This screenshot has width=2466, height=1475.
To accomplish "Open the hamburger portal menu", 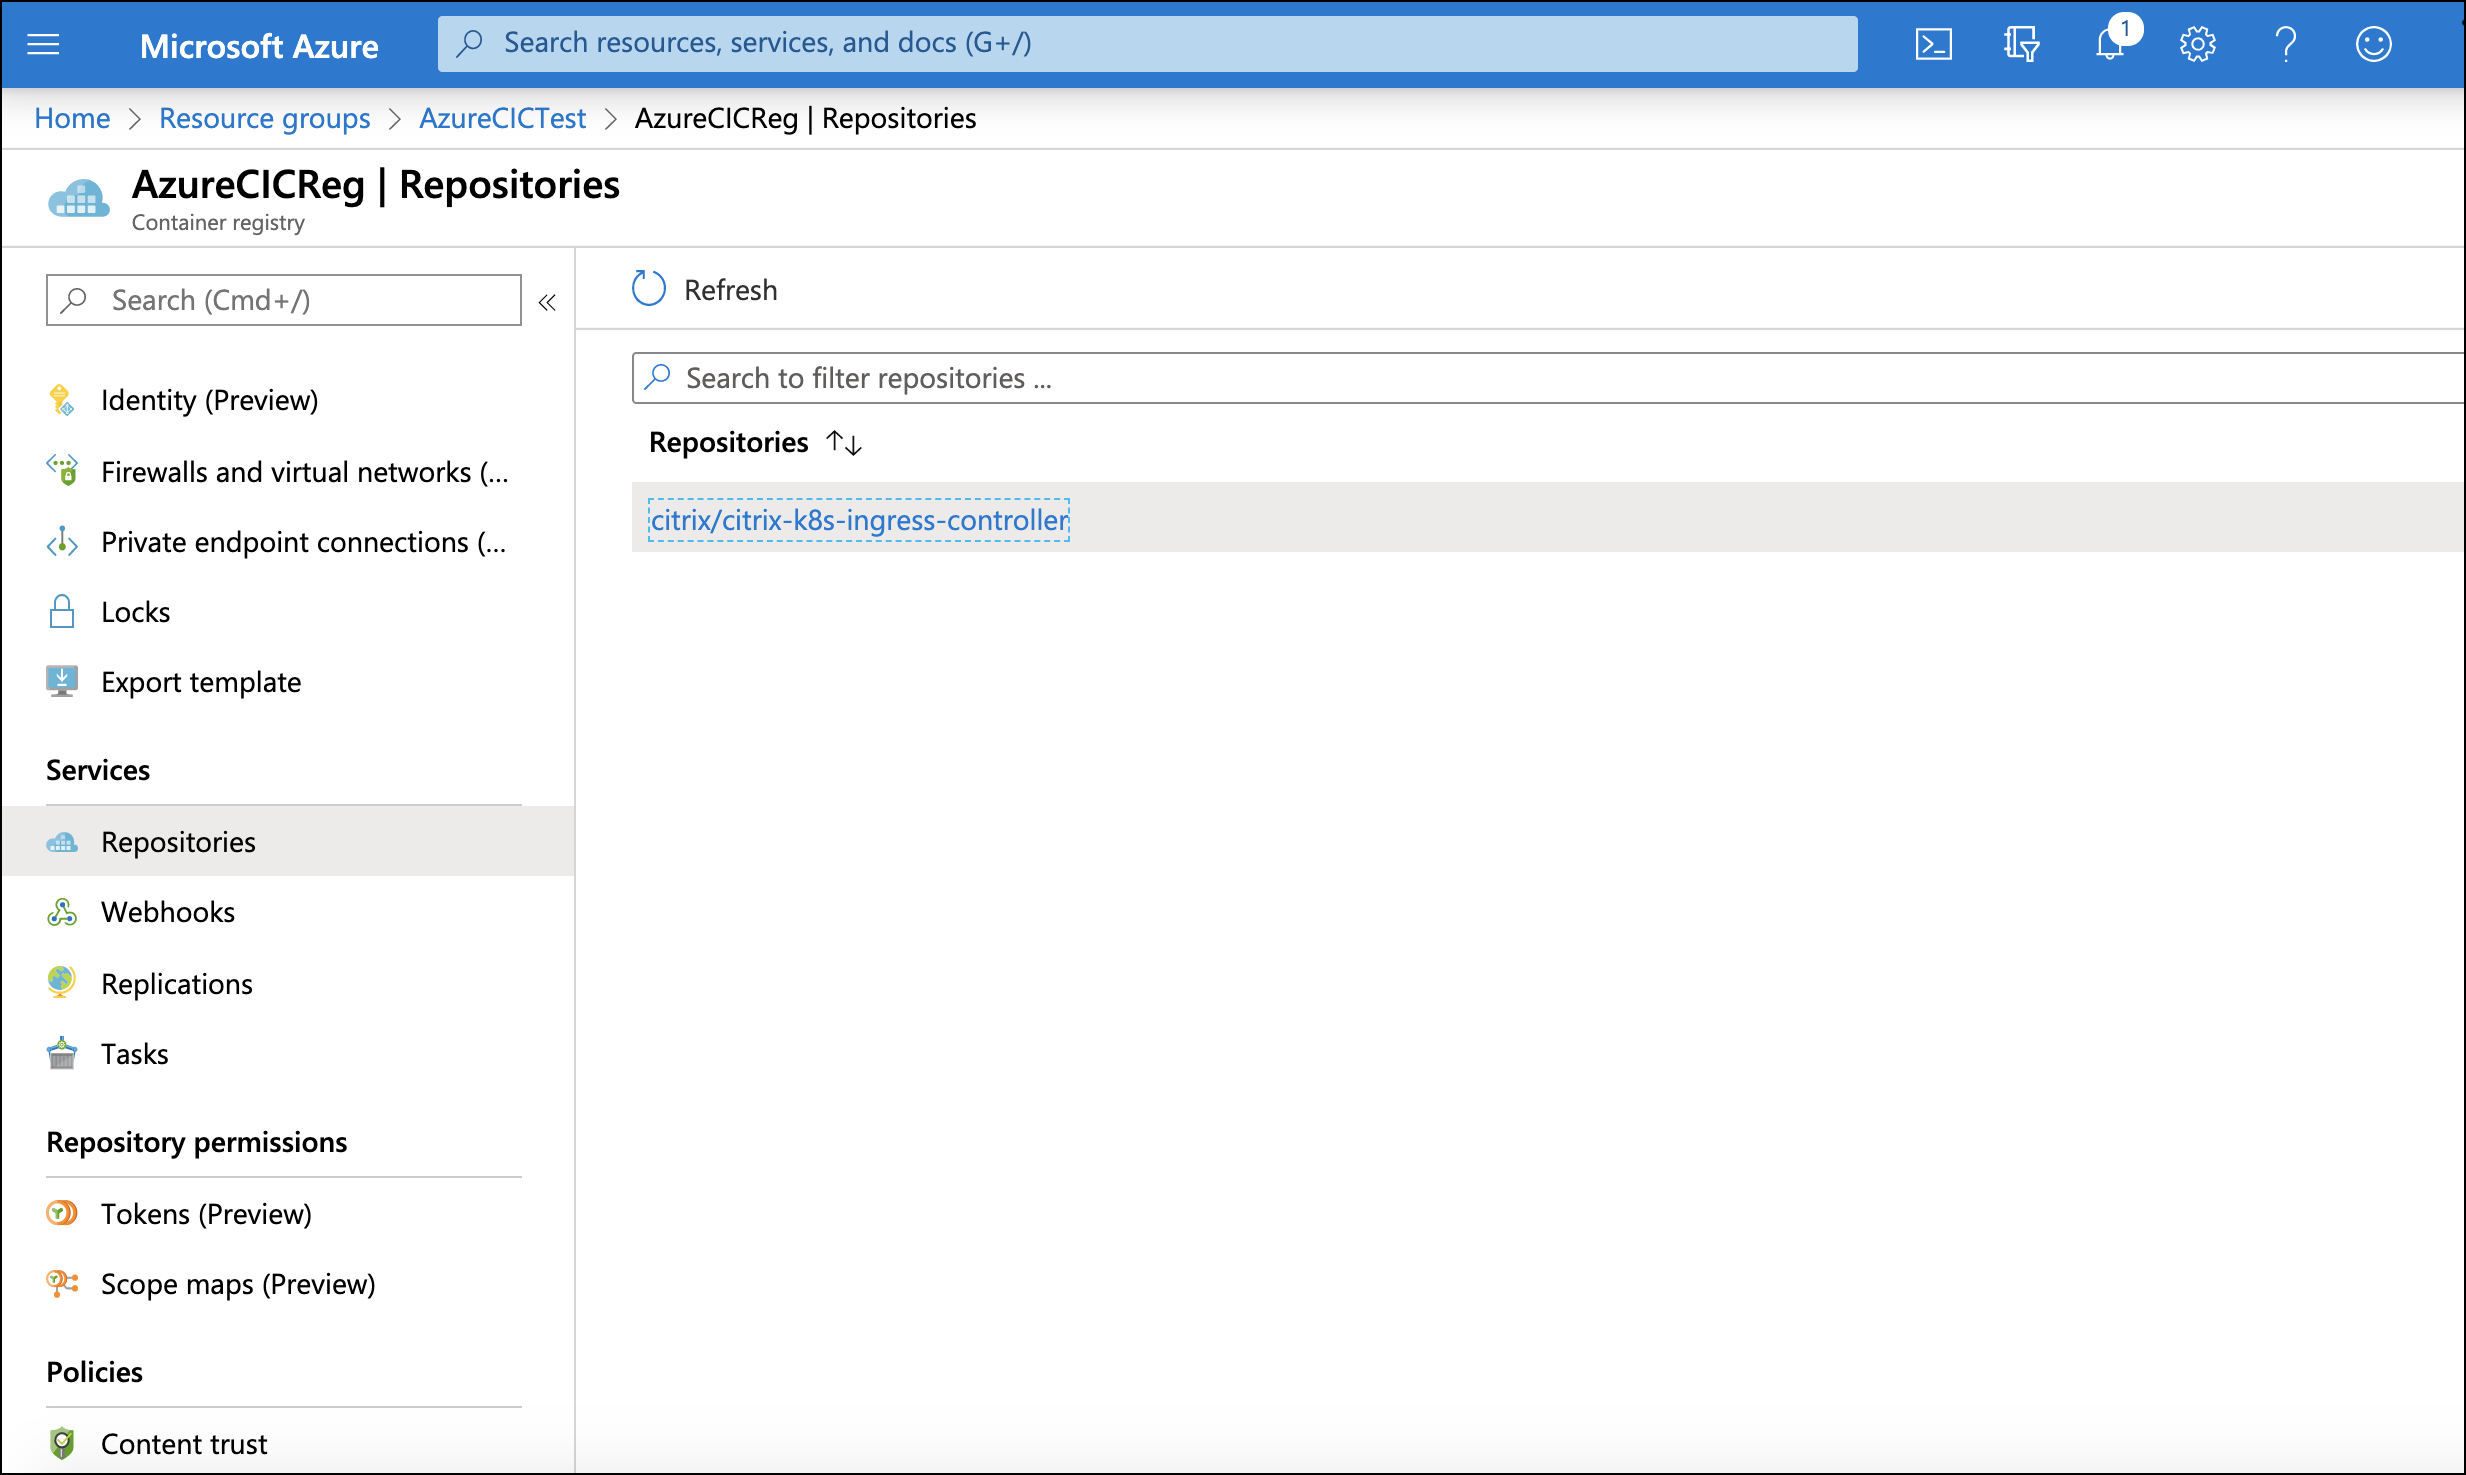I will (43, 44).
